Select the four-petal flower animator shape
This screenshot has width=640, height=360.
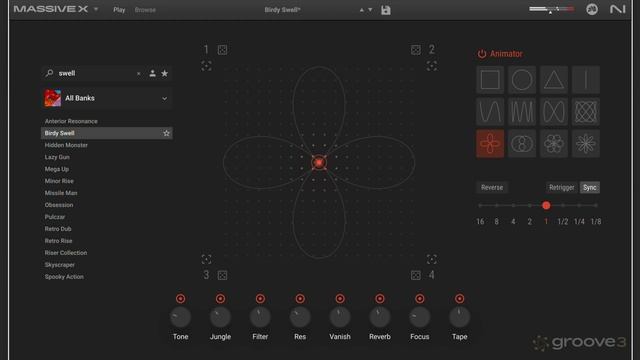(x=490, y=144)
